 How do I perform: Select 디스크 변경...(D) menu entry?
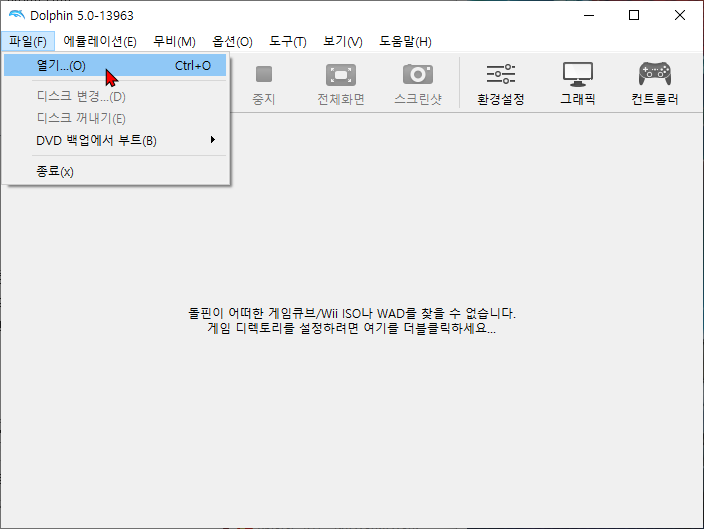click(115, 96)
